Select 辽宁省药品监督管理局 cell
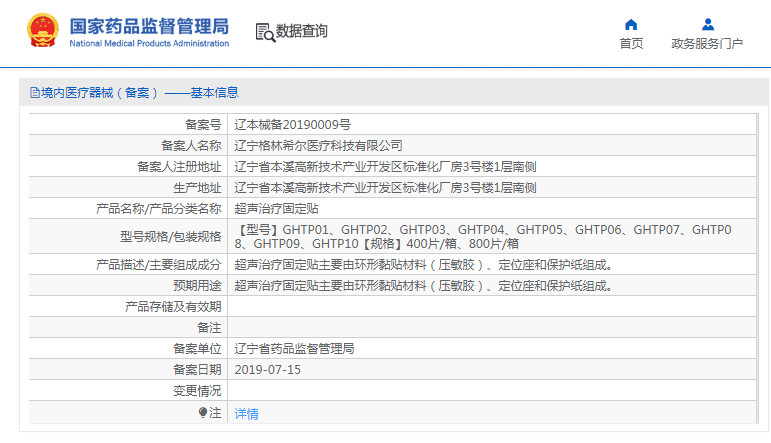The height and width of the screenshot is (443, 771). pyautogui.click(x=294, y=349)
